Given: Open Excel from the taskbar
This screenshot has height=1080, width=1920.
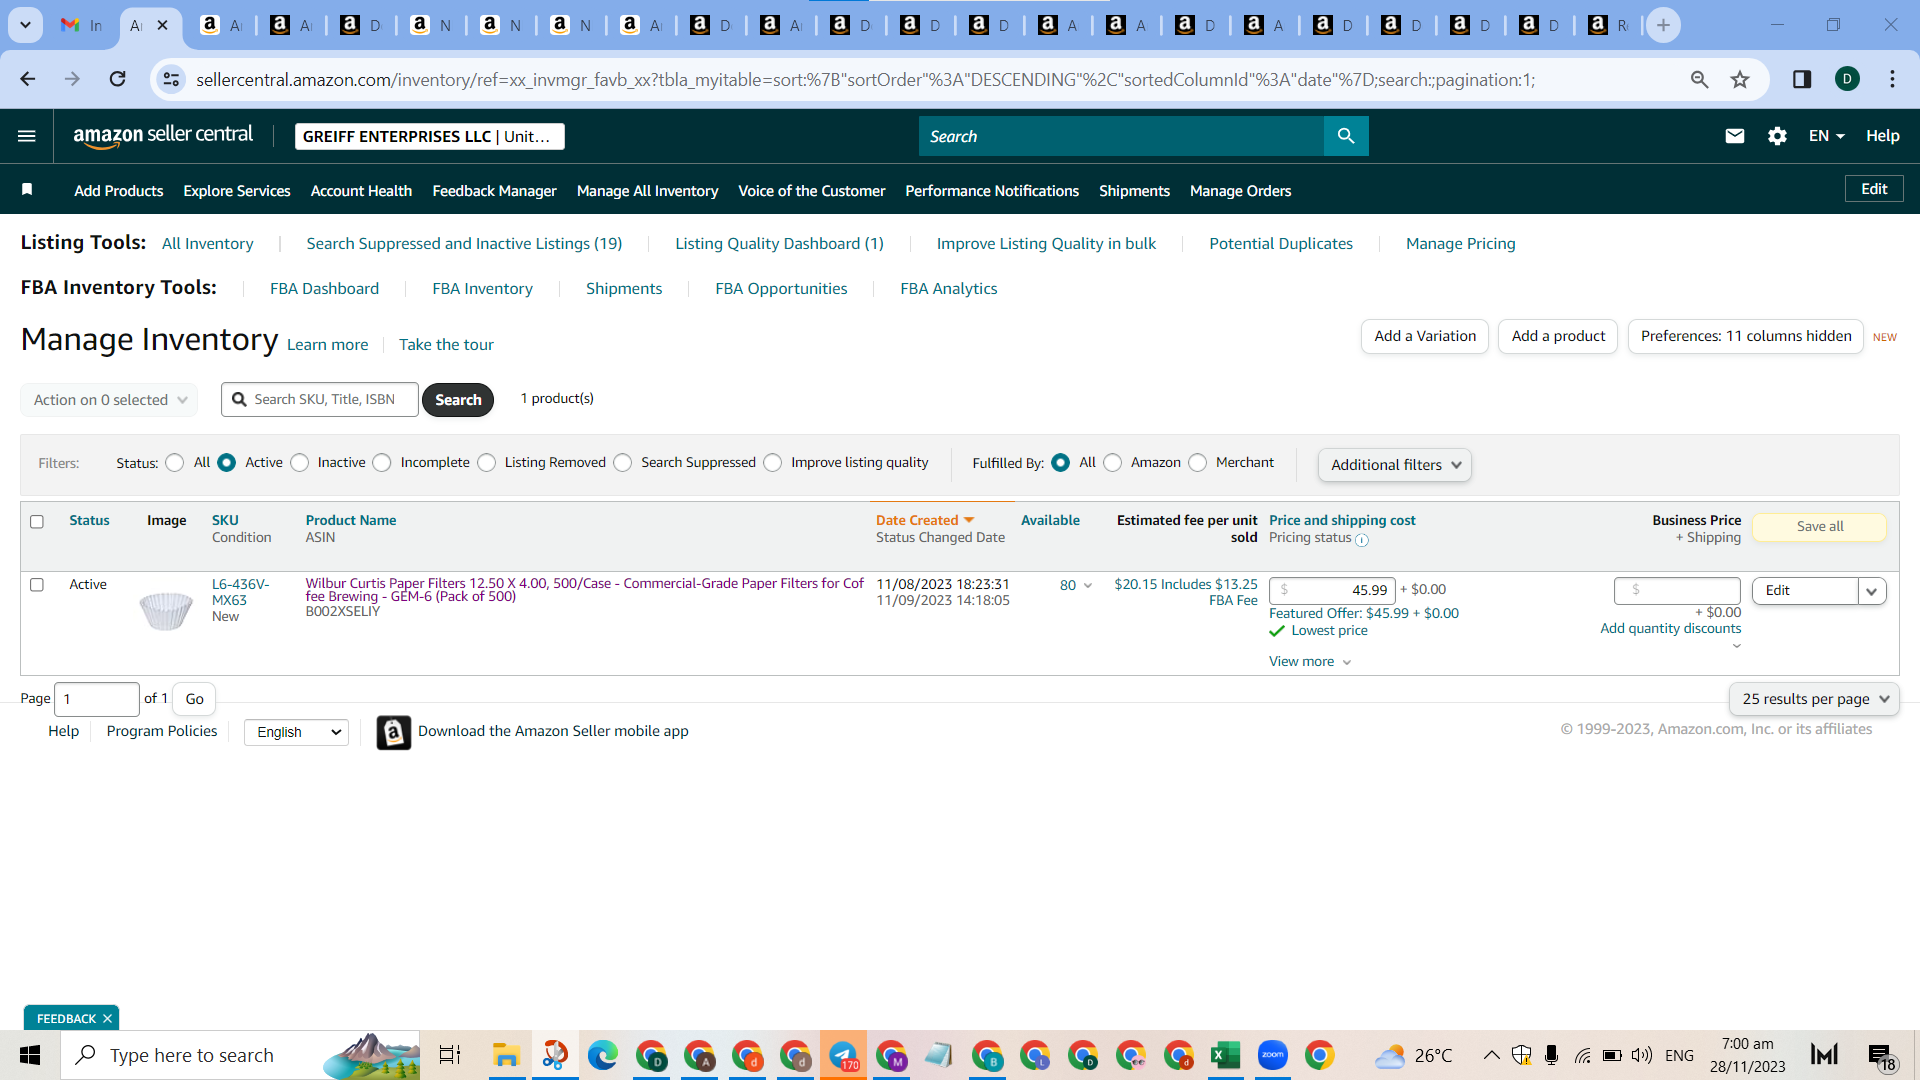Looking at the screenshot, I should [x=1225, y=1055].
